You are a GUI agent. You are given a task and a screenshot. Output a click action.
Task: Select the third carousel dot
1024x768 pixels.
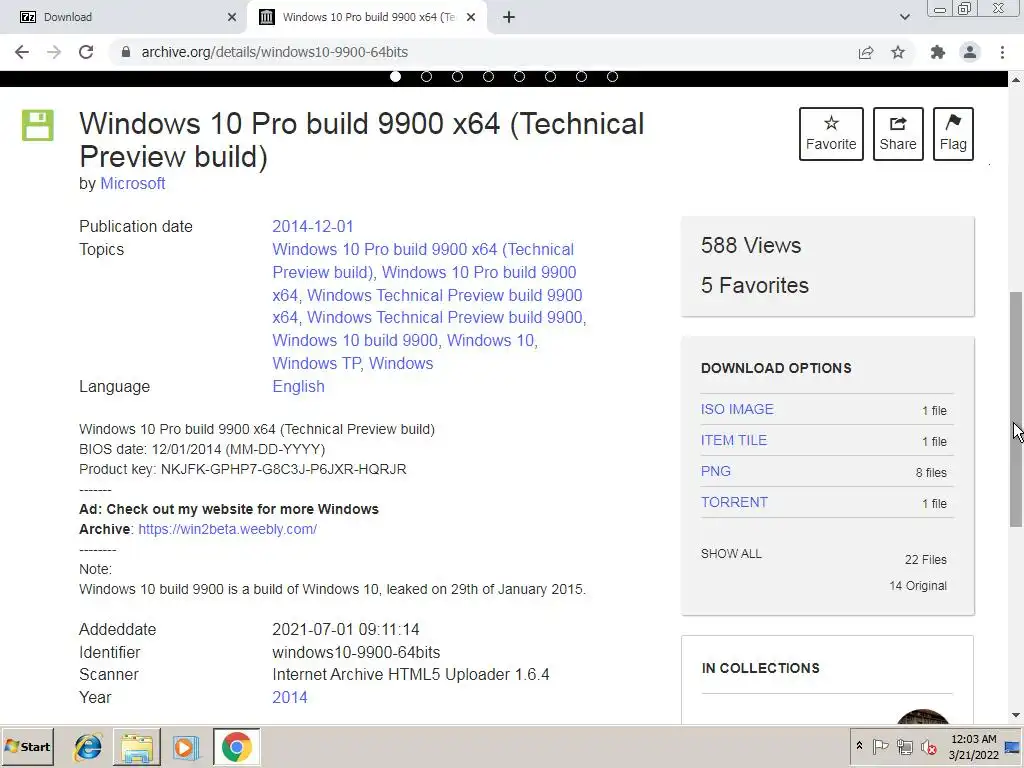click(x=457, y=76)
